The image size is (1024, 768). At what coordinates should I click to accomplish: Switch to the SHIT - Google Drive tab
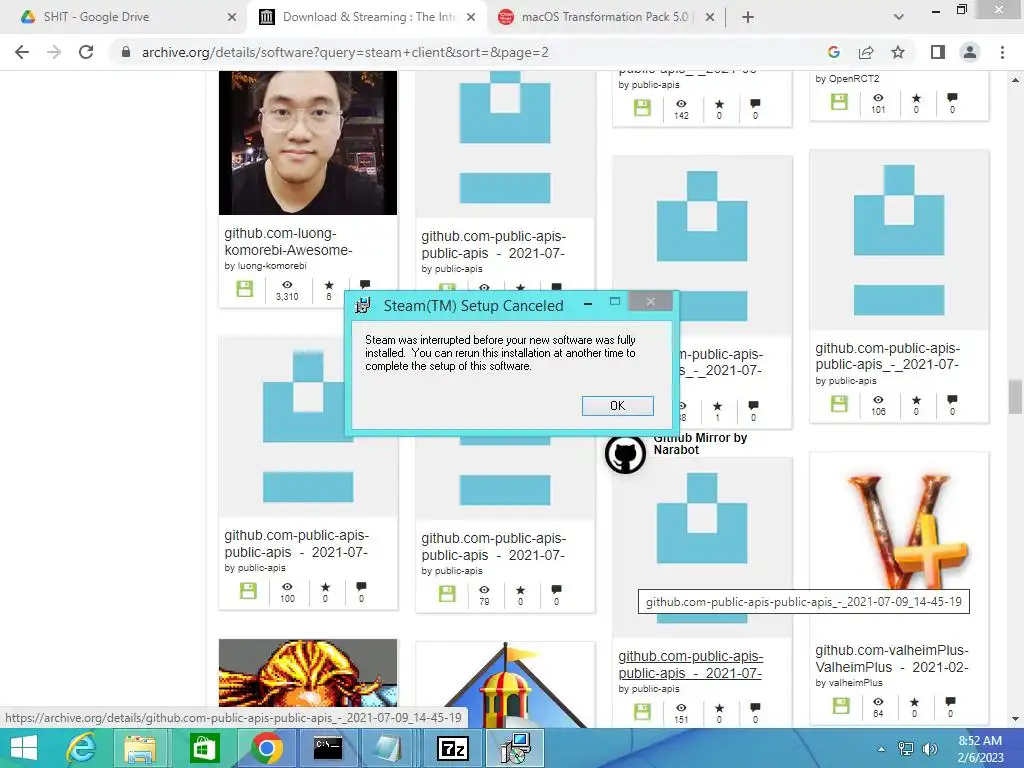97,17
